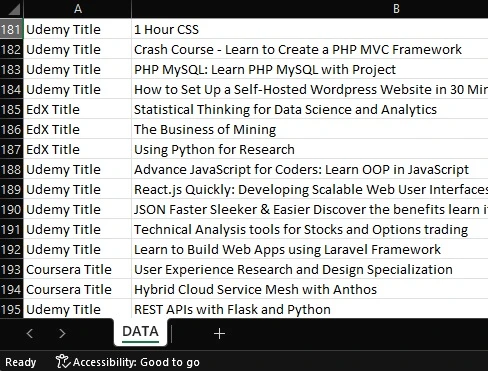Select 'Udemy Title' cell in row 195
This screenshot has width=488, height=371.
point(77,309)
